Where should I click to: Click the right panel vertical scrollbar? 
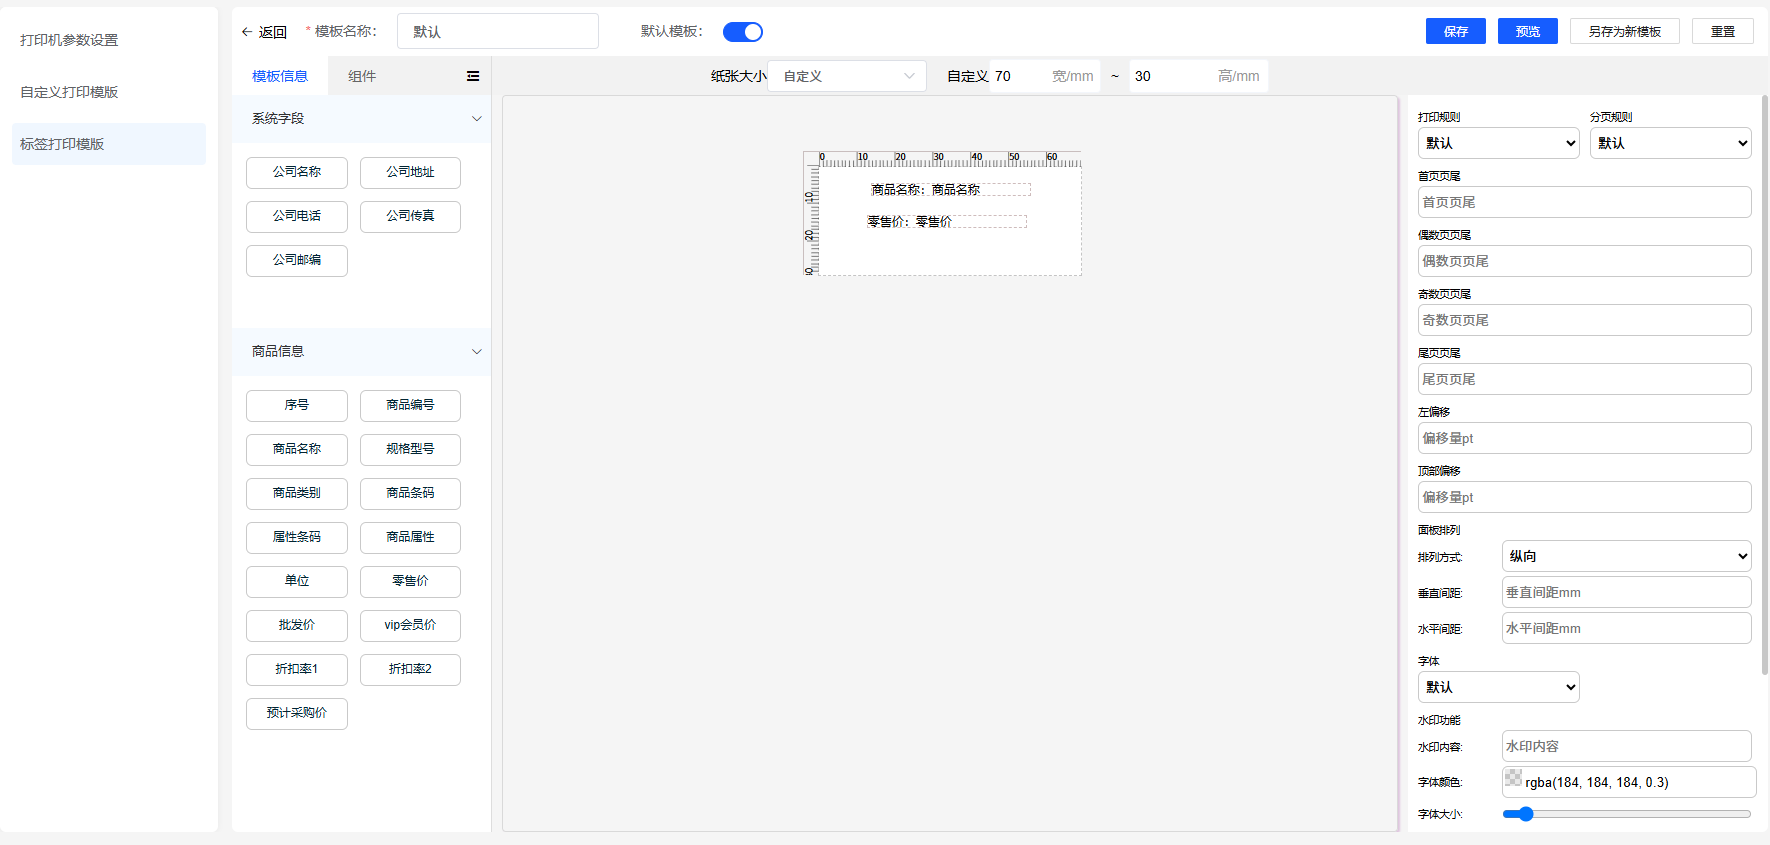click(1765, 385)
